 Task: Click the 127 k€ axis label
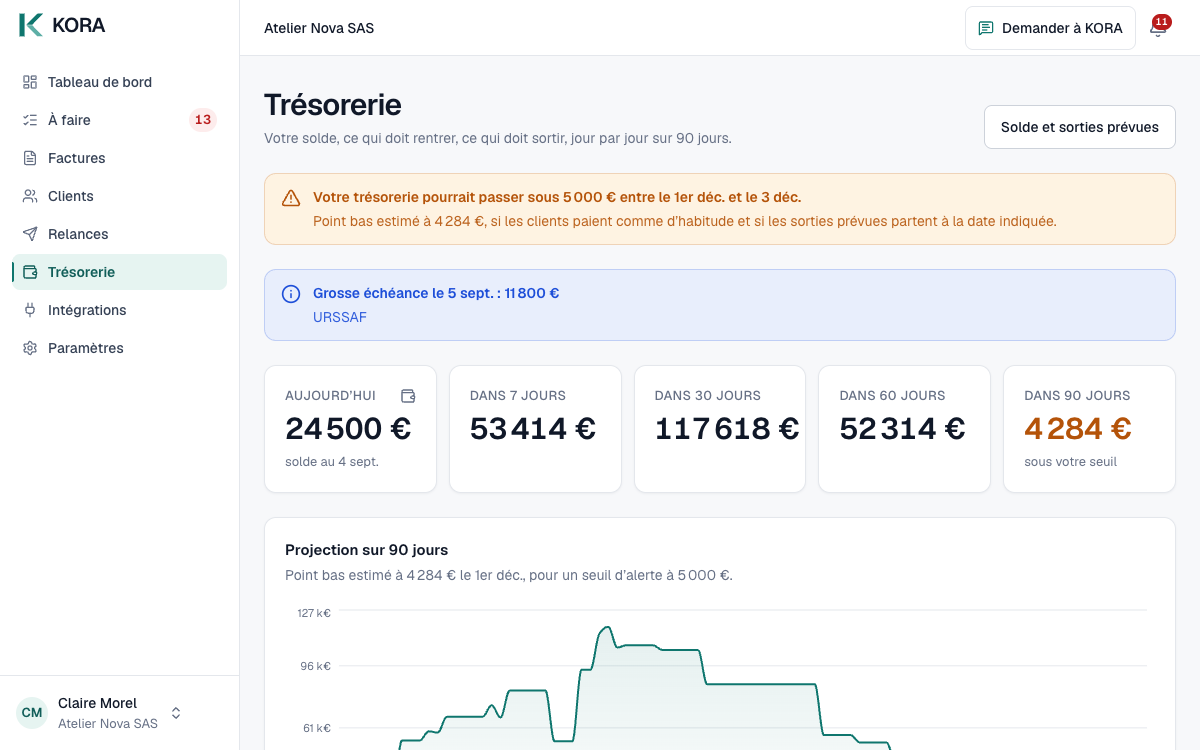coord(314,613)
